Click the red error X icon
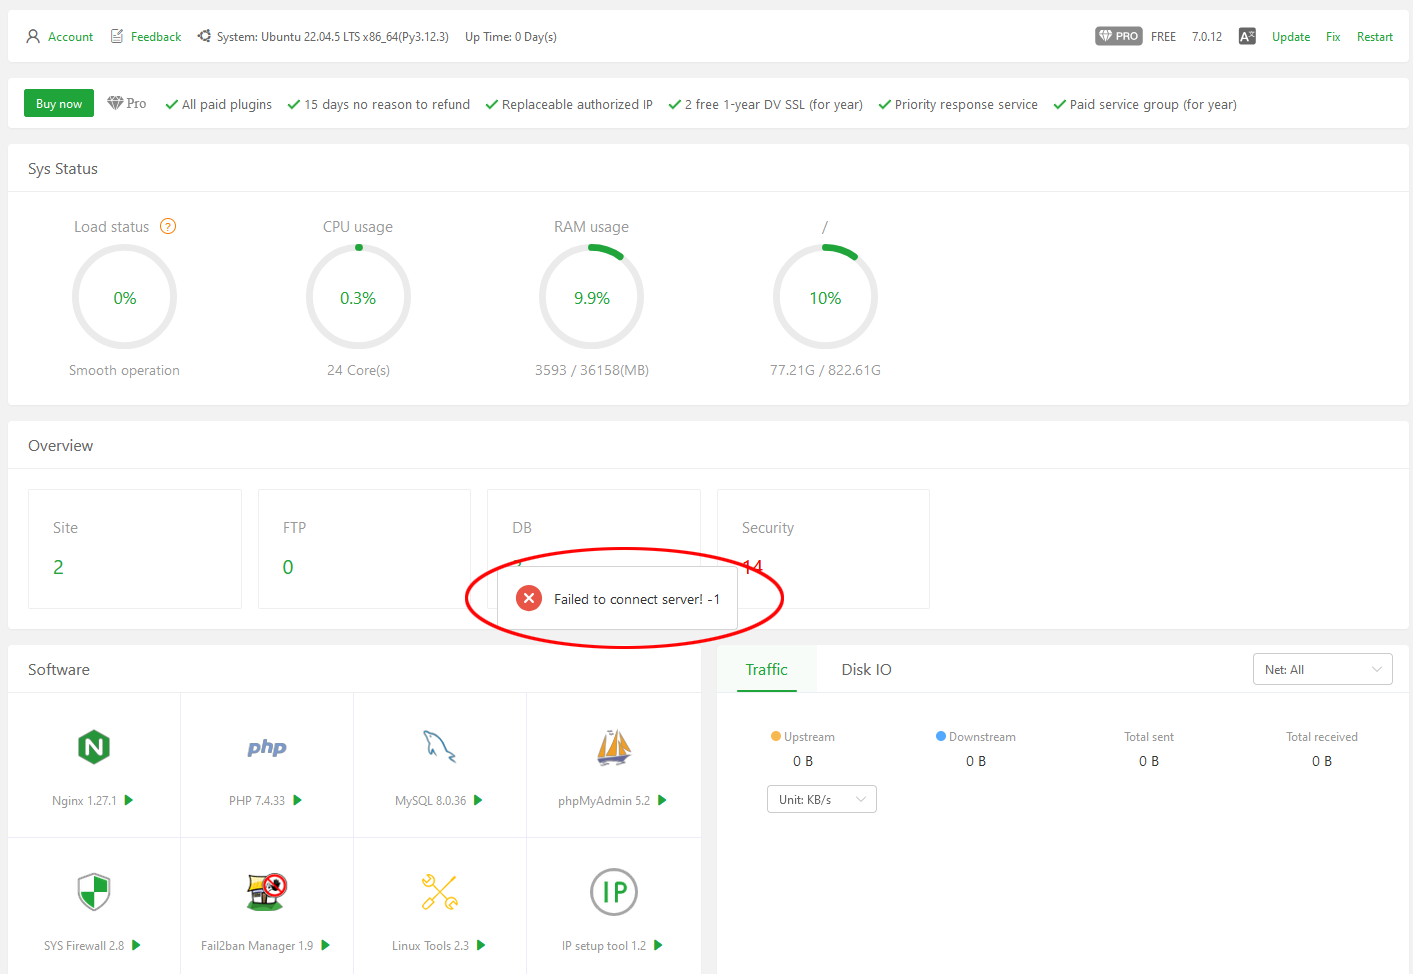This screenshot has height=974, width=1413. click(x=529, y=598)
